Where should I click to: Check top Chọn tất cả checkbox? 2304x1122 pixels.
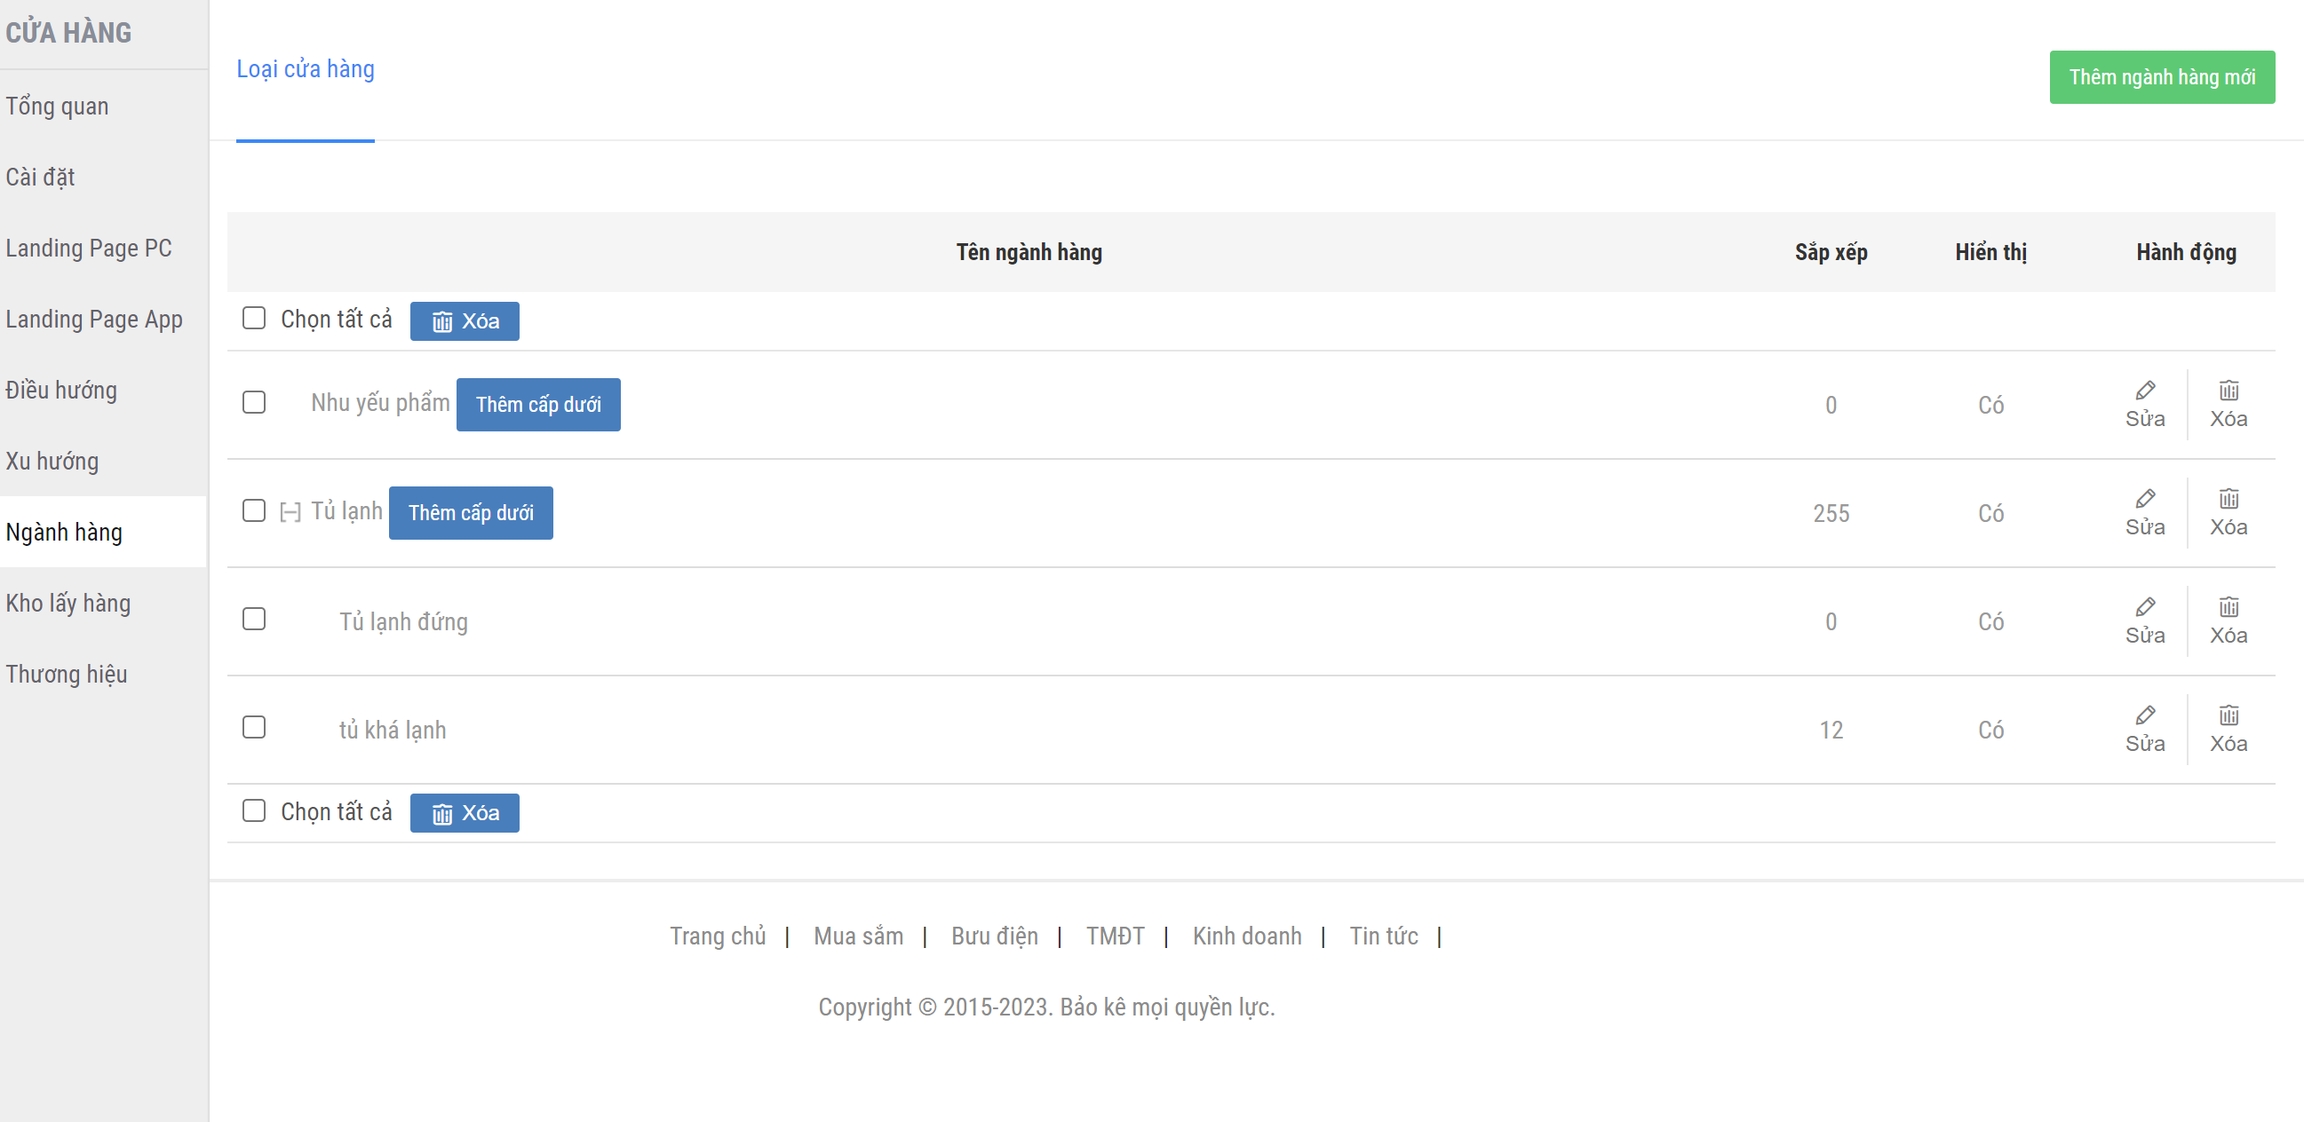(x=254, y=318)
